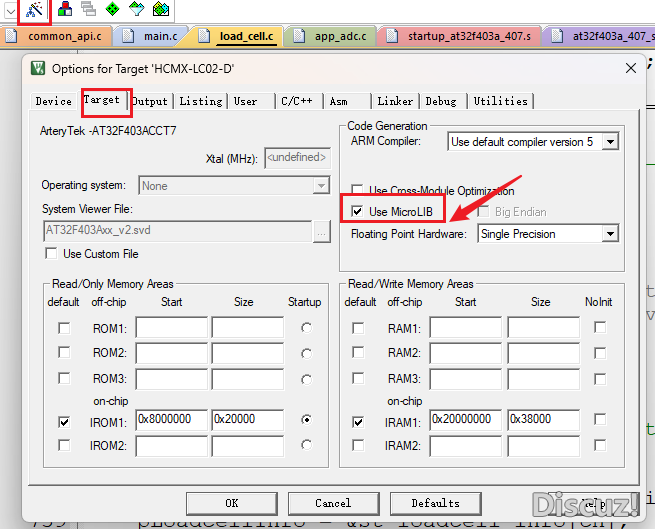The image size is (655, 529).
Task: Click the IROM1 Start address field
Action: pos(171,420)
